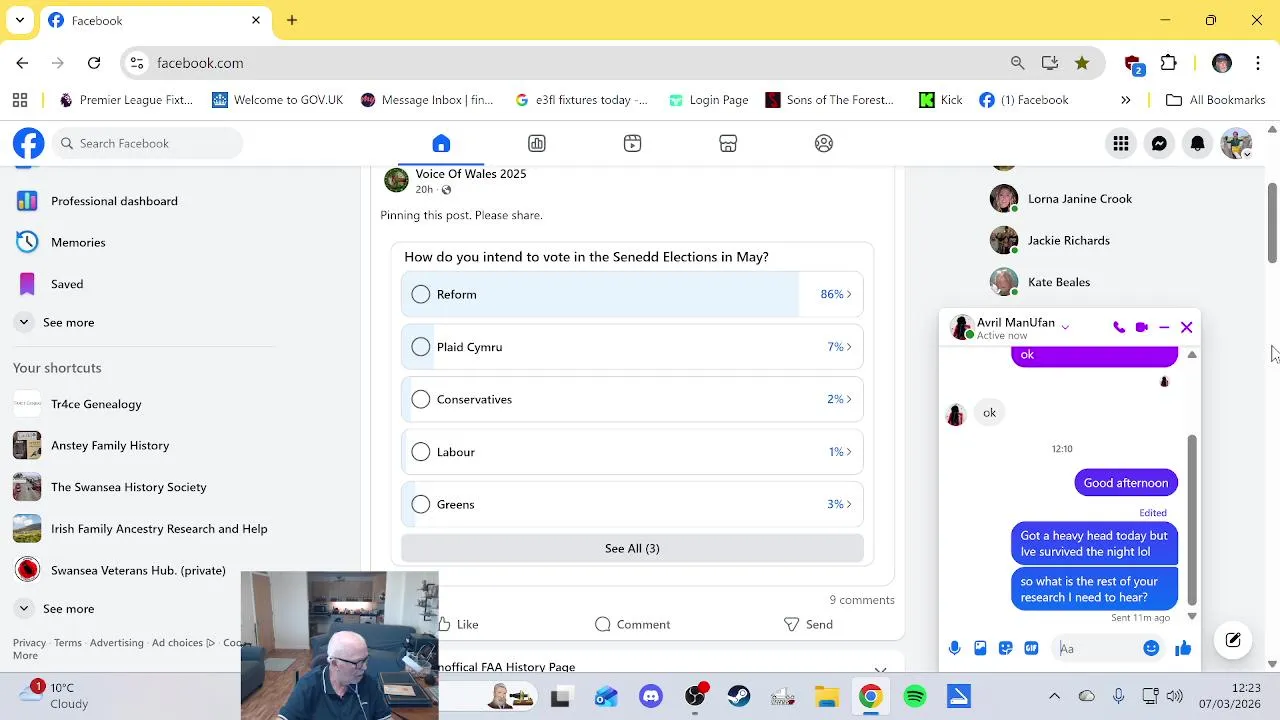Image resolution: width=1280 pixels, height=720 pixels.
Task: Open the Groups tab
Action: [824, 143]
